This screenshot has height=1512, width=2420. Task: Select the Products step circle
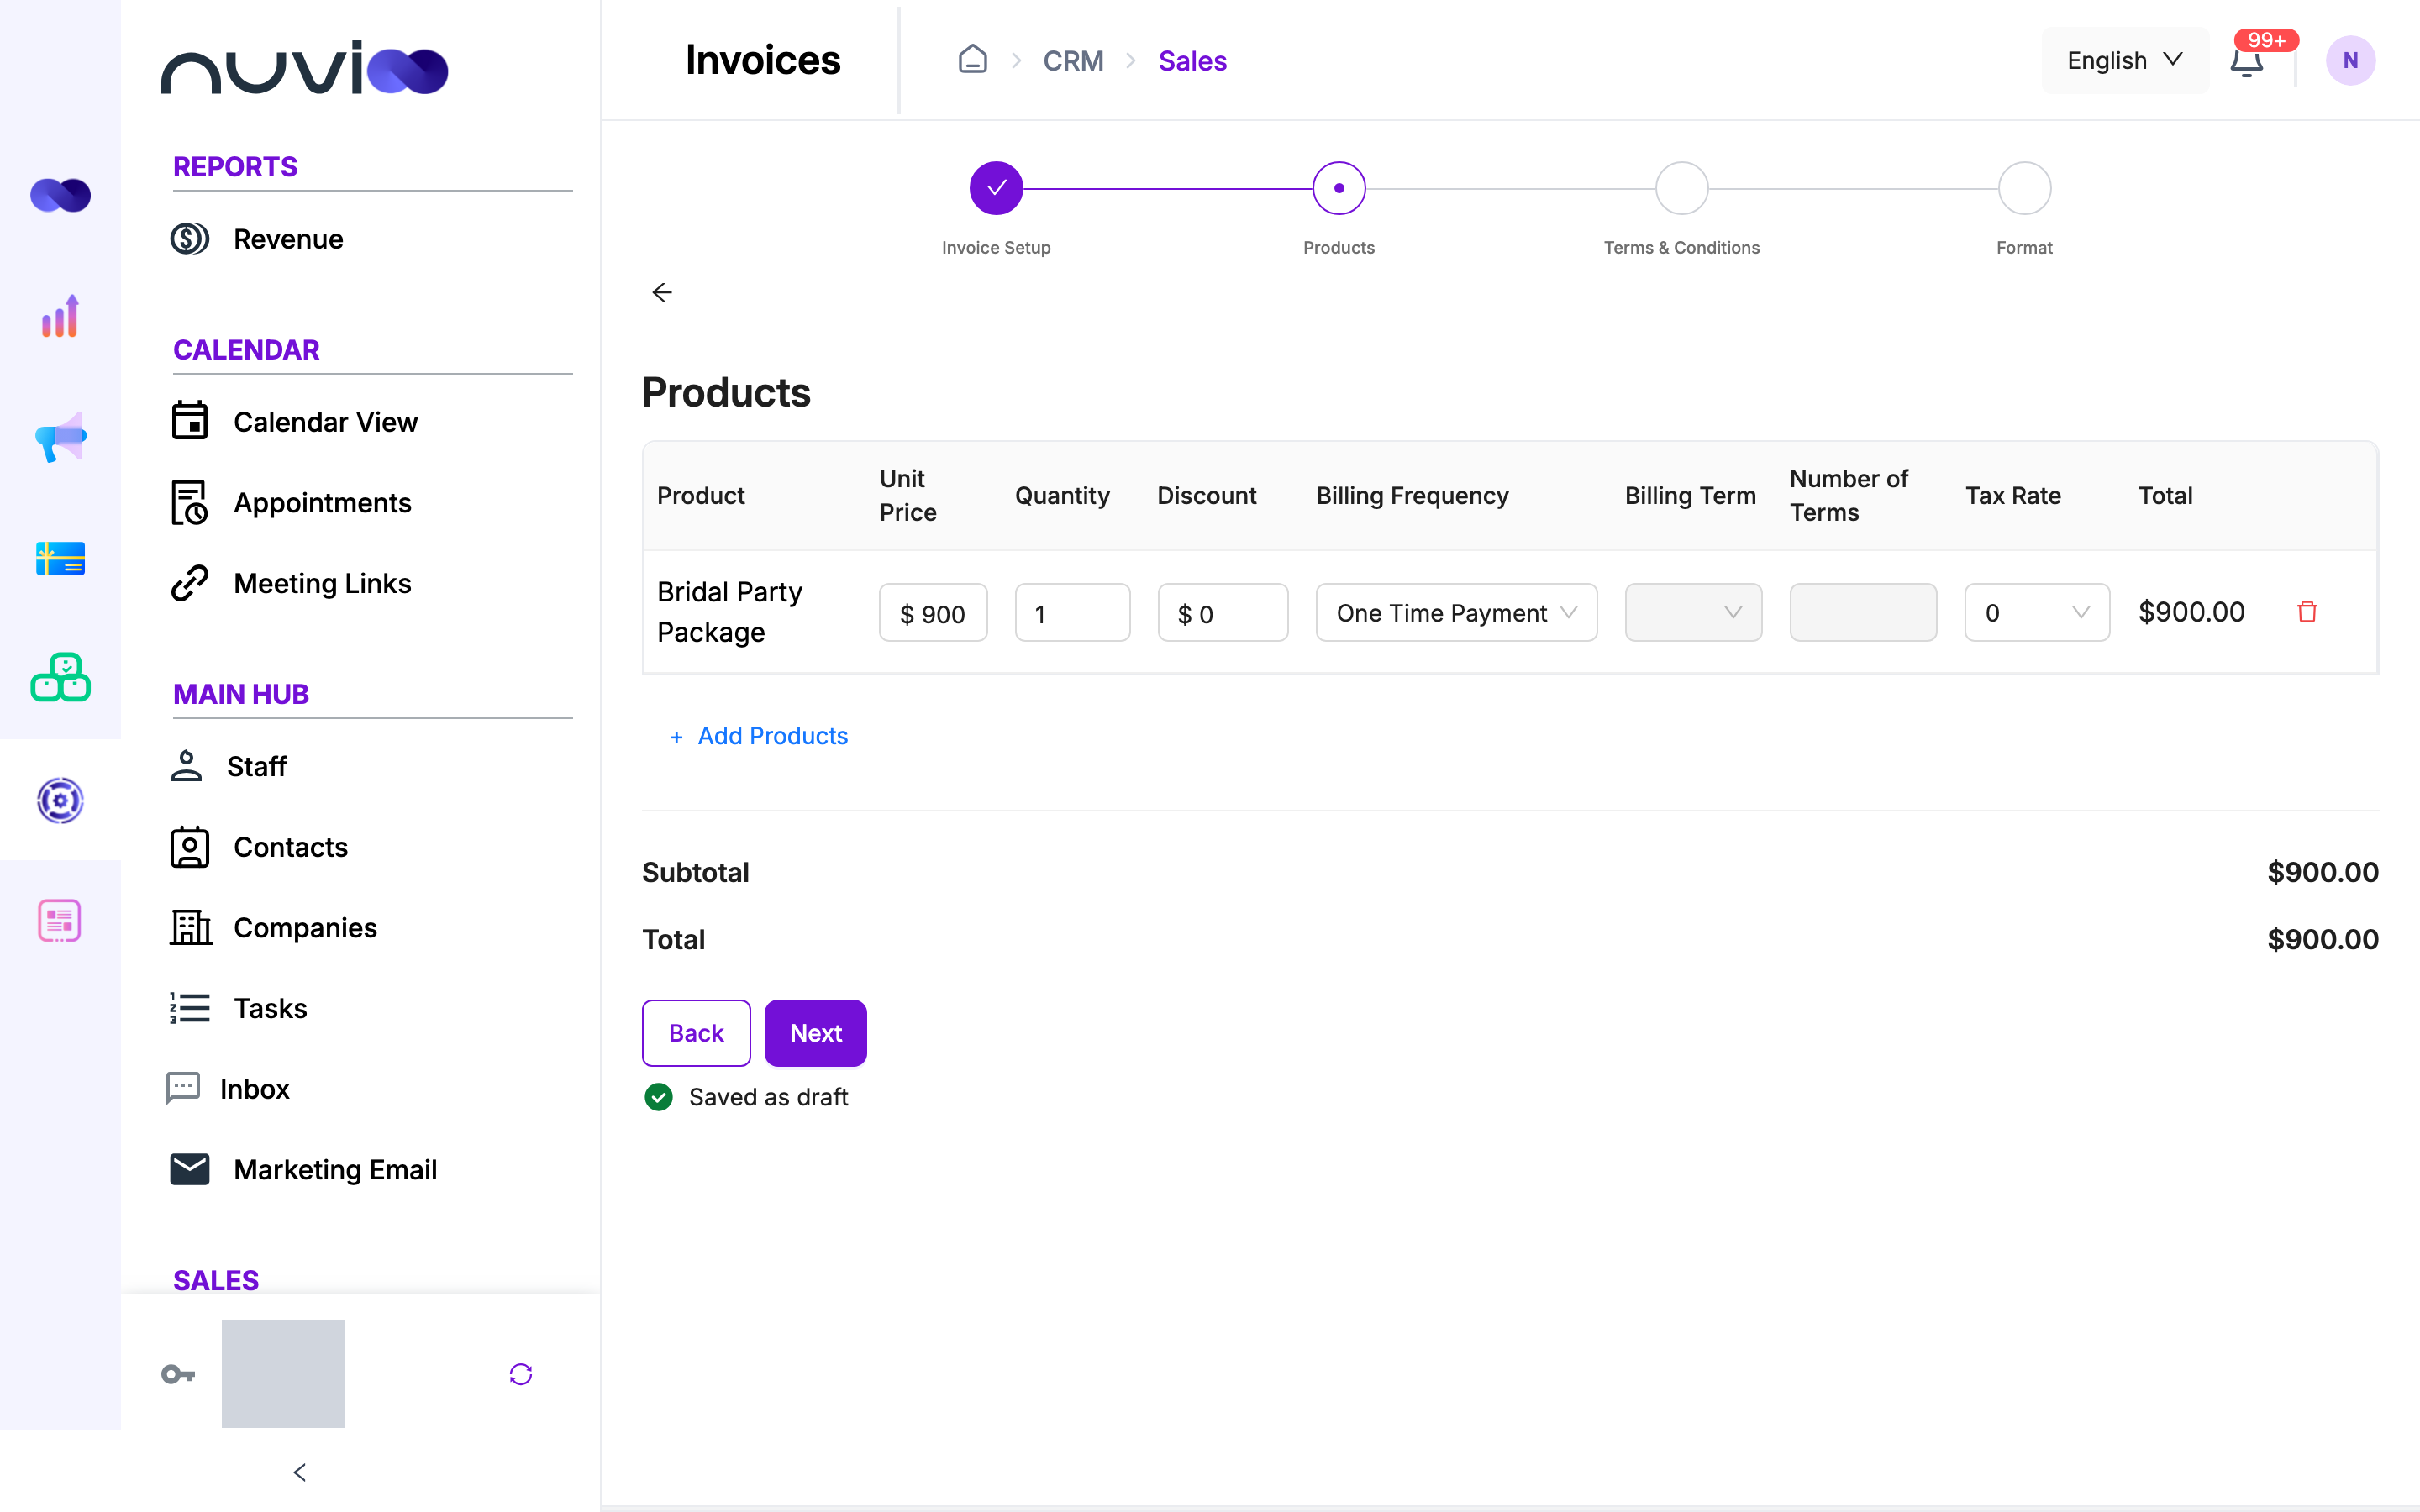[x=1338, y=188]
